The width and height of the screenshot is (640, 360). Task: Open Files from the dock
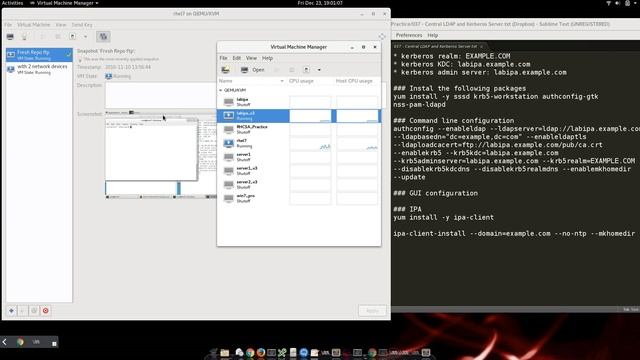click(224, 353)
